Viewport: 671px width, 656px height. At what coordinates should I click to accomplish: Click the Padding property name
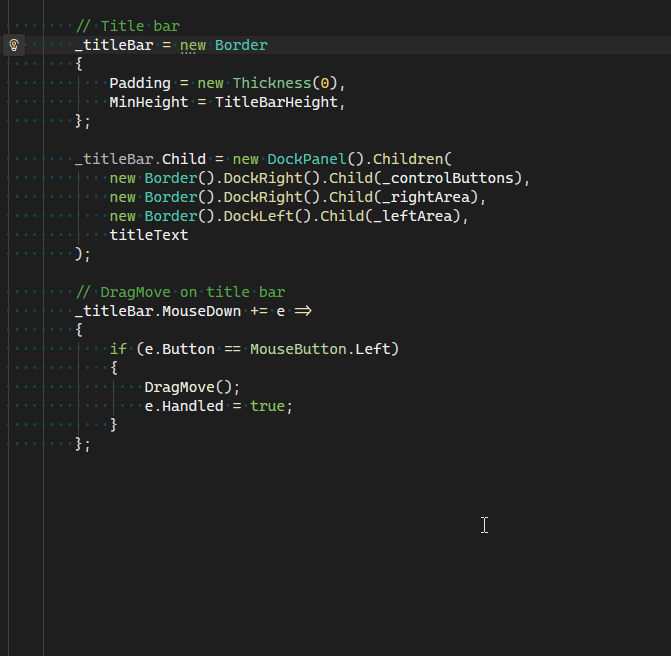140,83
